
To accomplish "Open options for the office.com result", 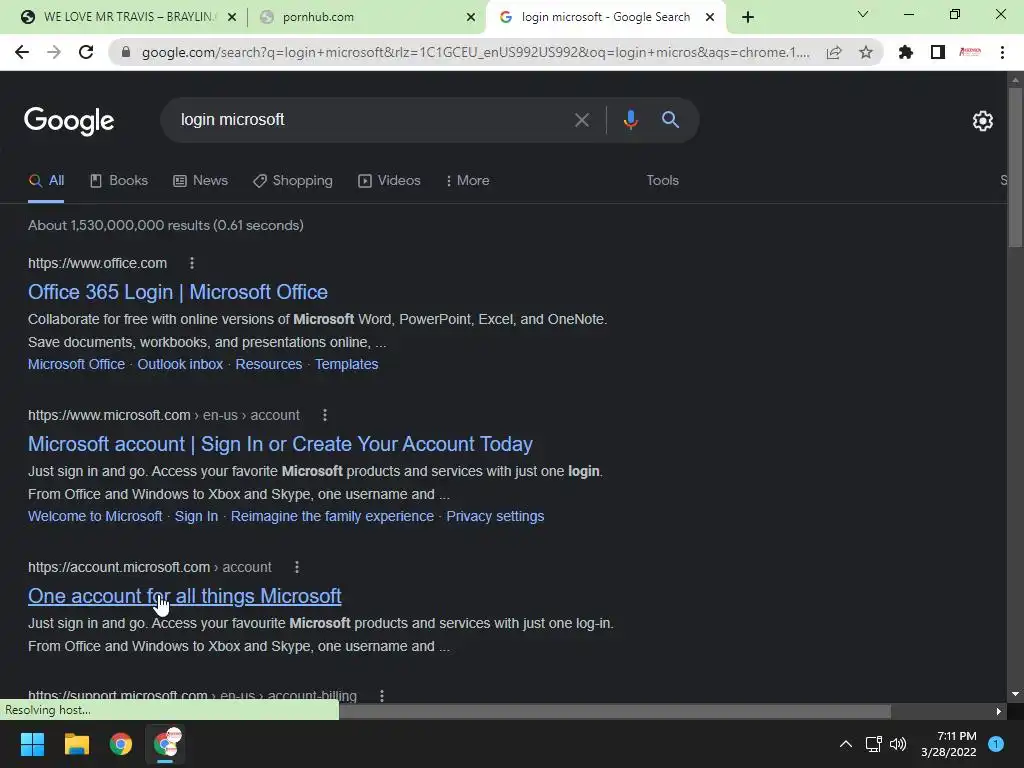I will [191, 263].
